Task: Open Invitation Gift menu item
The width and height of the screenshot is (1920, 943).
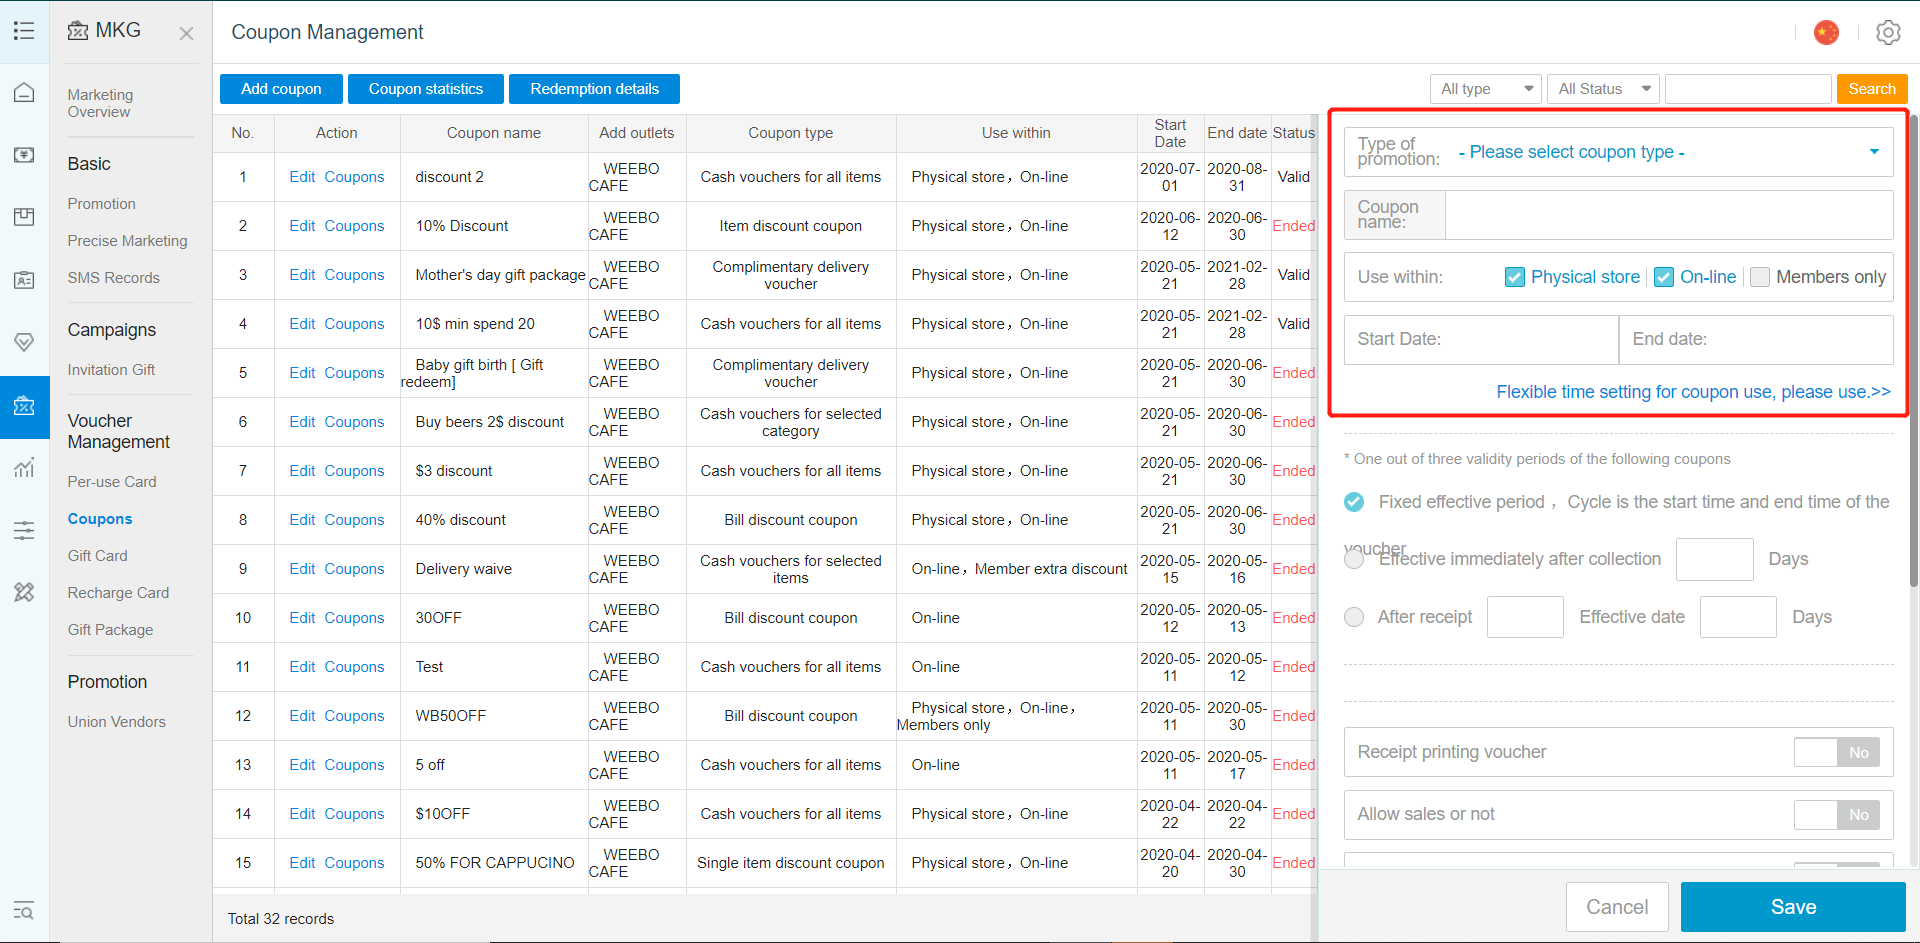Action: [111, 370]
